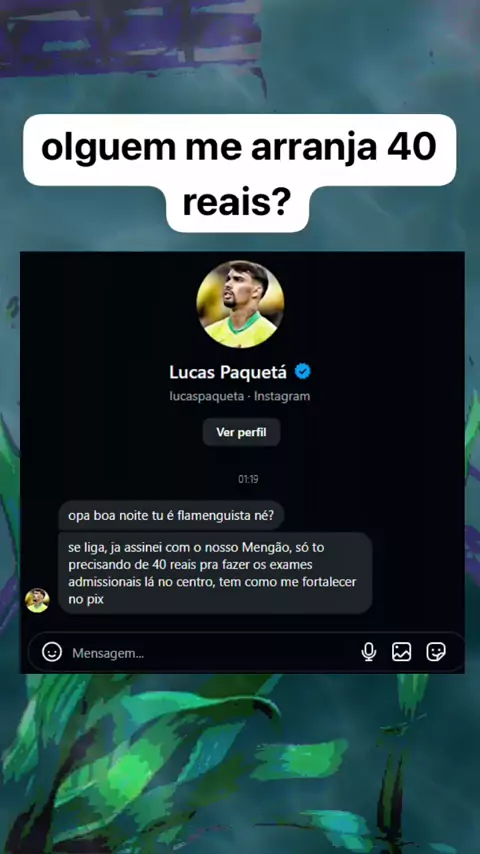
Task: Tap the microphone voice message icon
Action: [x=368, y=651]
